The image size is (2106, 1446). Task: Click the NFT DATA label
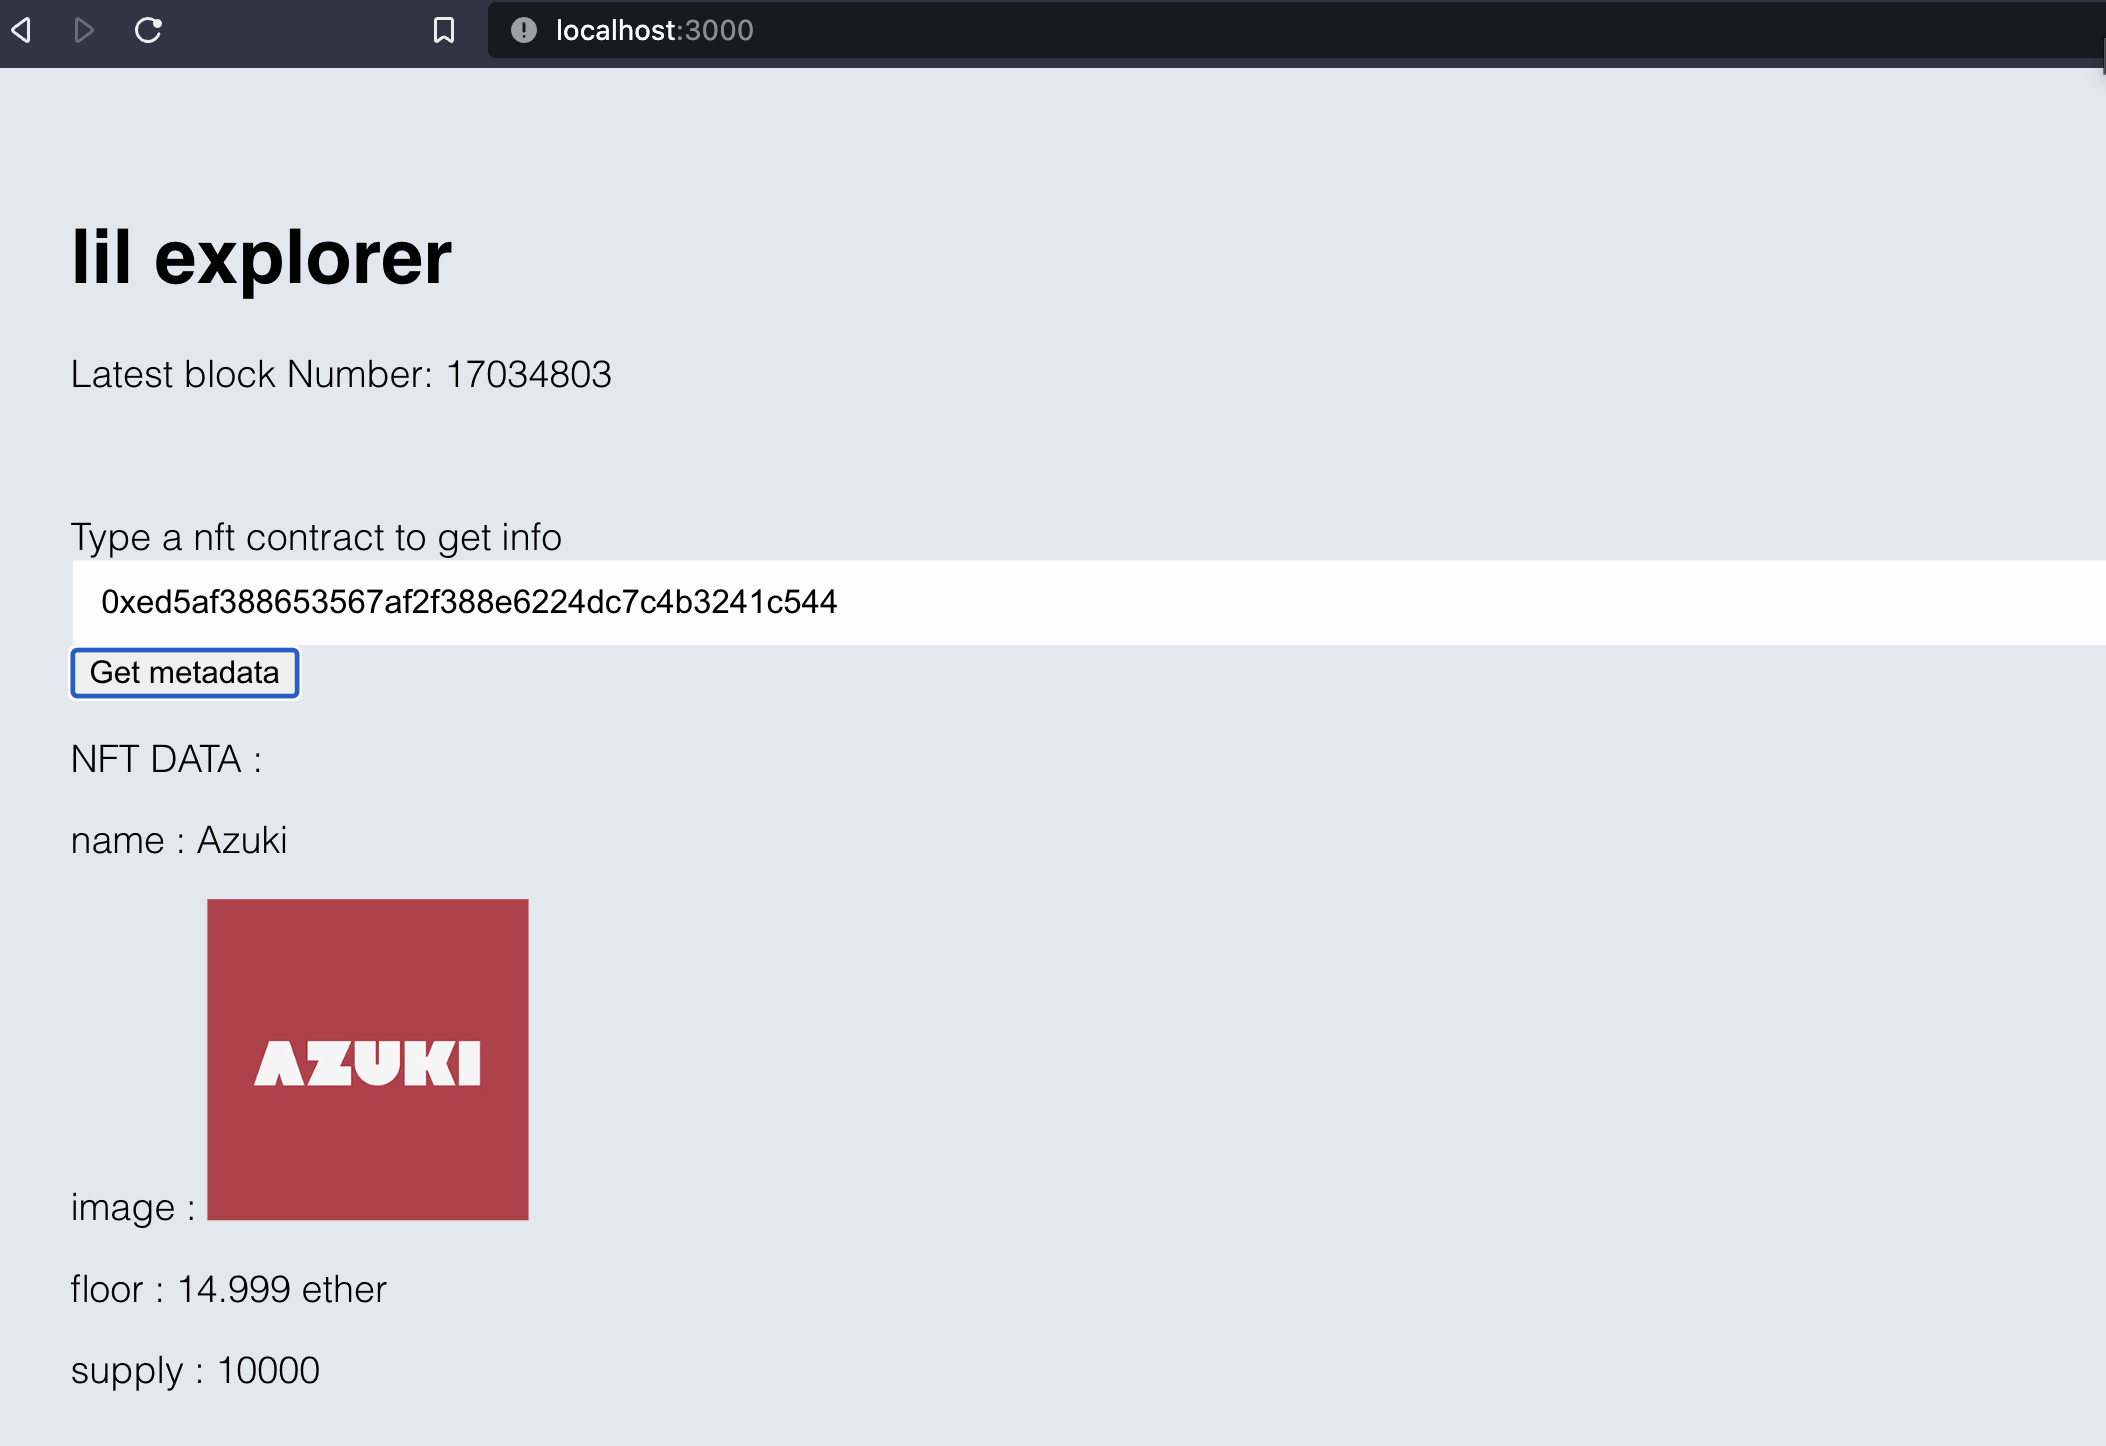tap(166, 759)
